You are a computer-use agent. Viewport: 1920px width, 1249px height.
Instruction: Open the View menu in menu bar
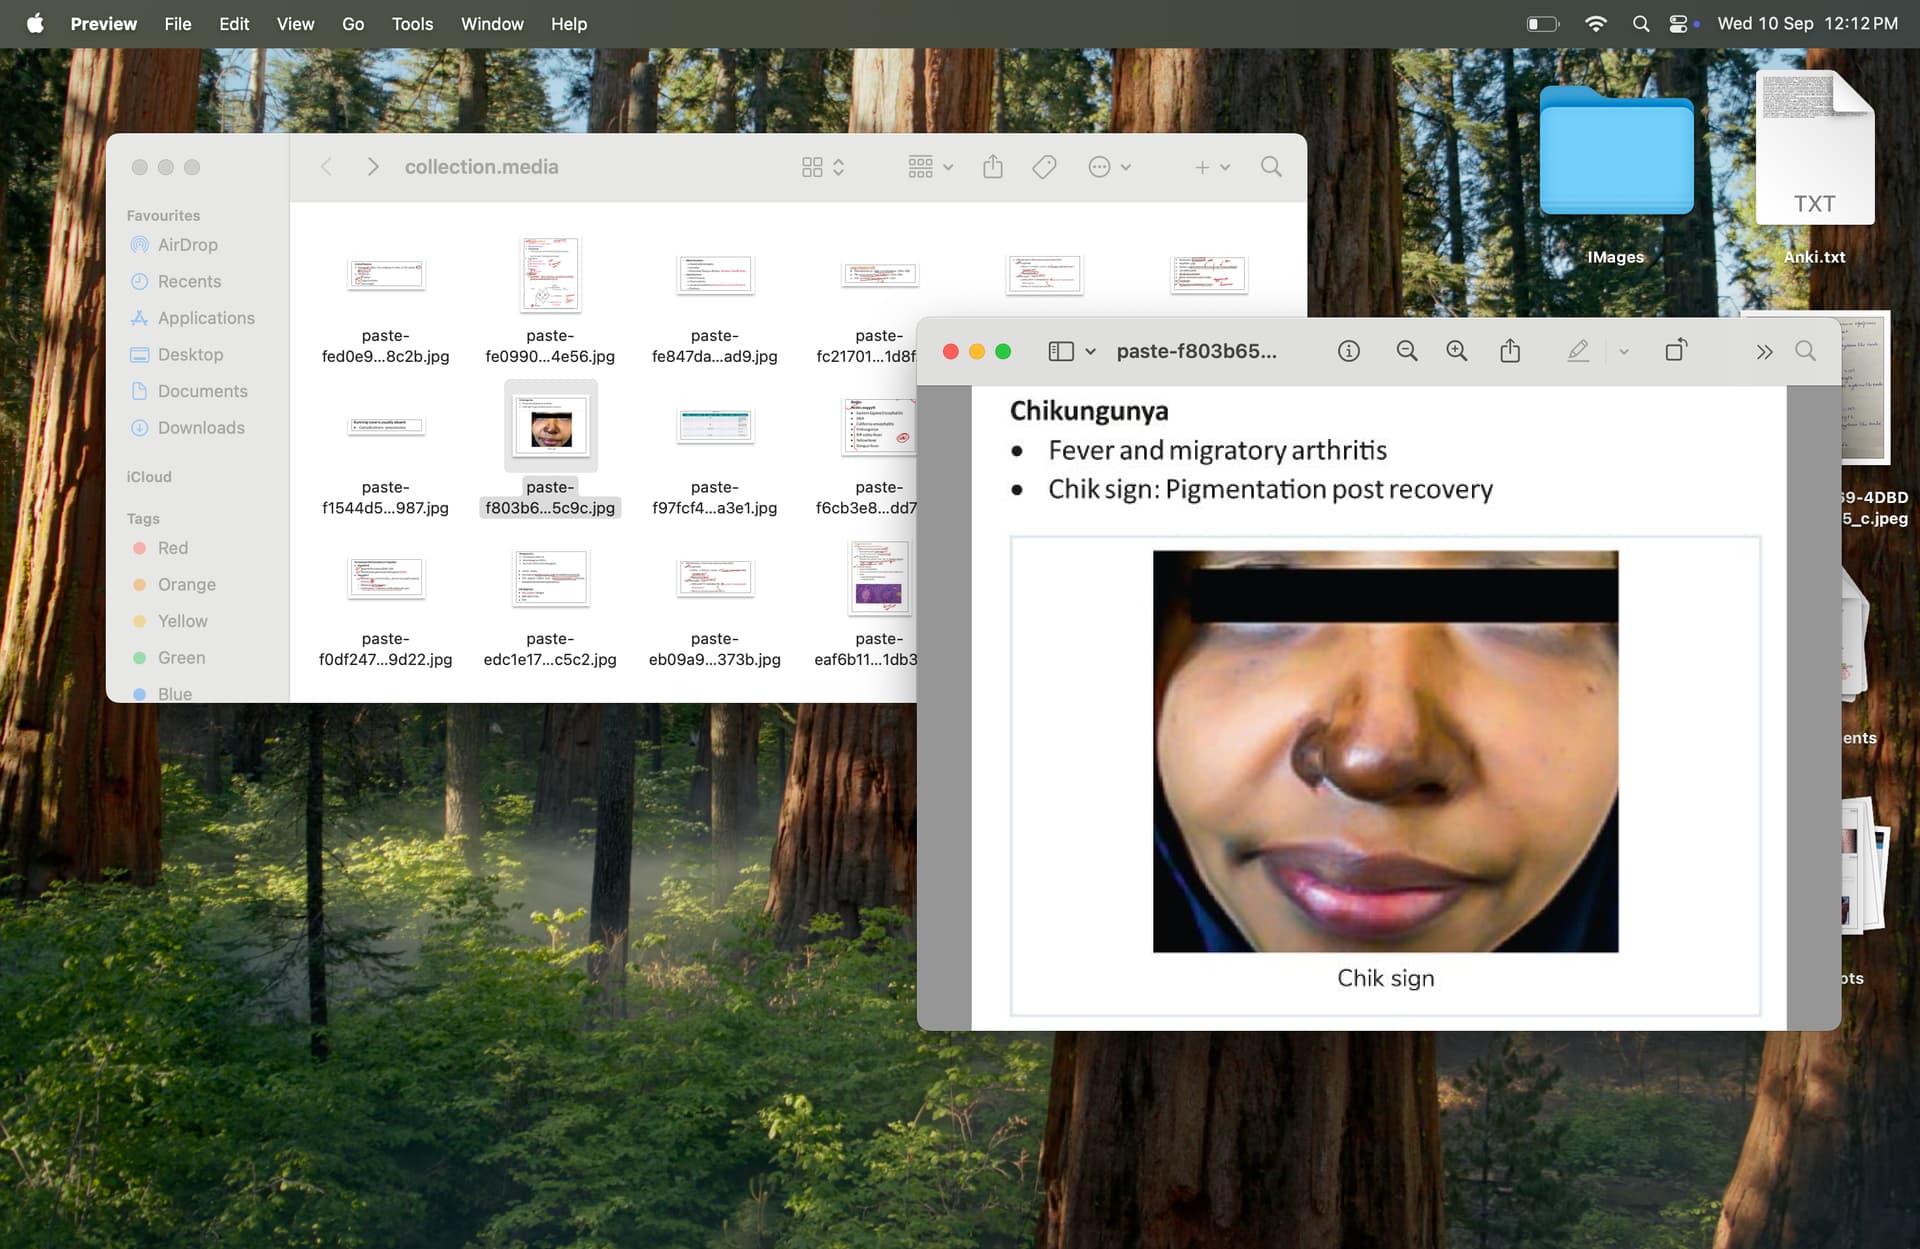click(x=295, y=23)
